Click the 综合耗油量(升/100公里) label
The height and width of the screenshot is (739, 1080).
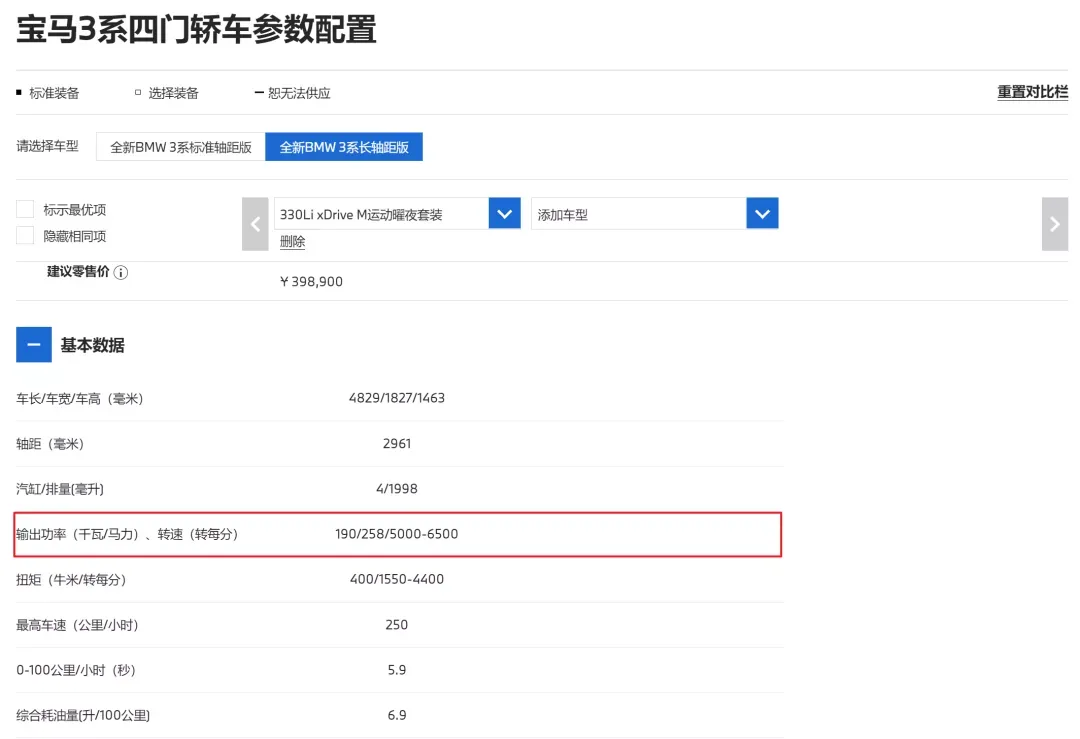83,716
